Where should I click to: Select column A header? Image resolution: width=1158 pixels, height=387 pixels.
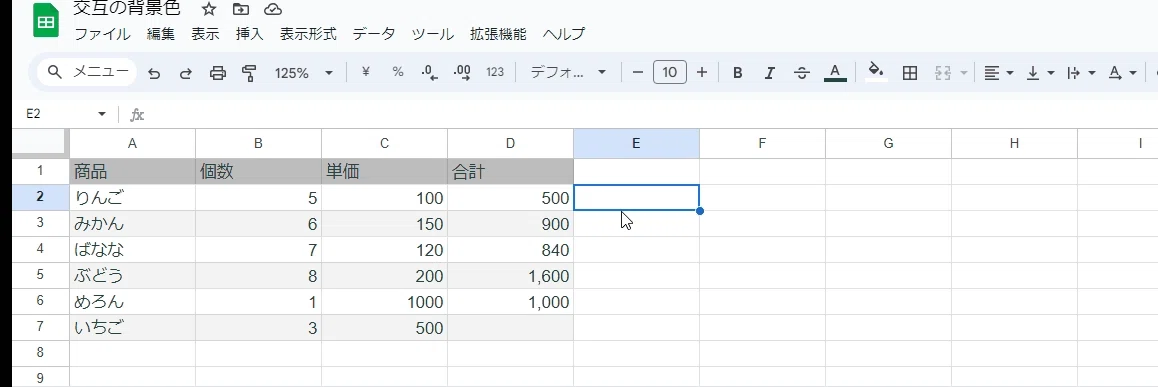tap(132, 144)
